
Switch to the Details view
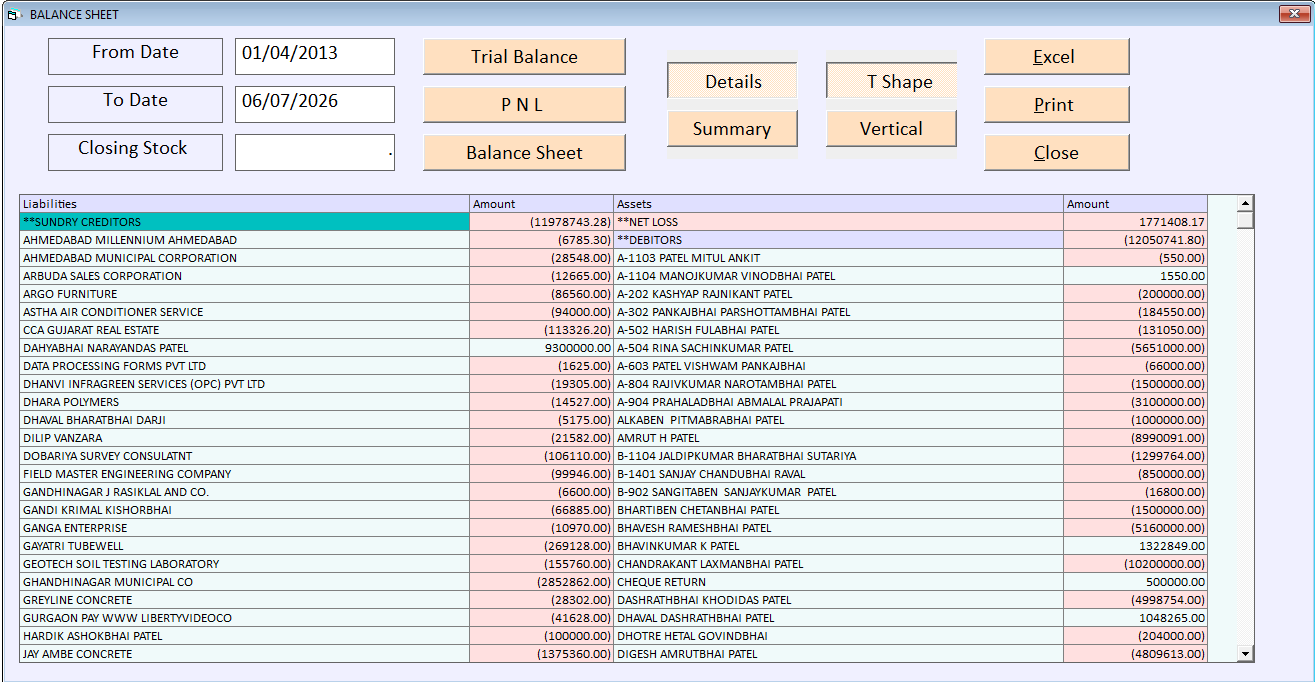732,81
